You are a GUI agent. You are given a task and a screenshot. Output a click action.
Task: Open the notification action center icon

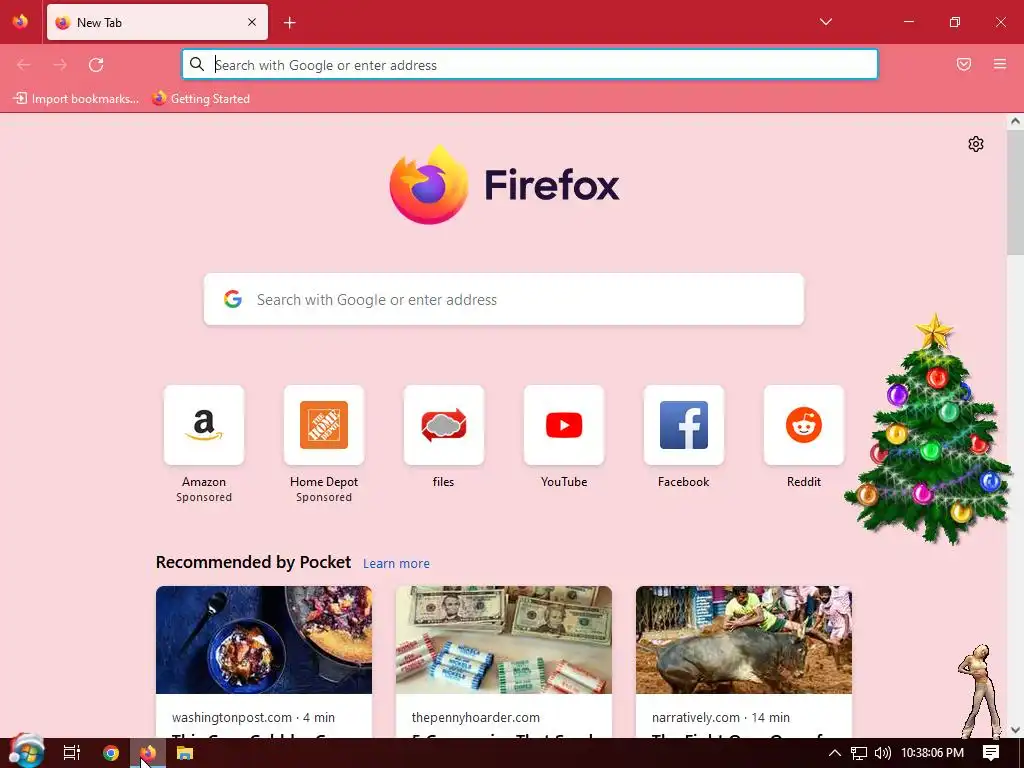(991, 753)
